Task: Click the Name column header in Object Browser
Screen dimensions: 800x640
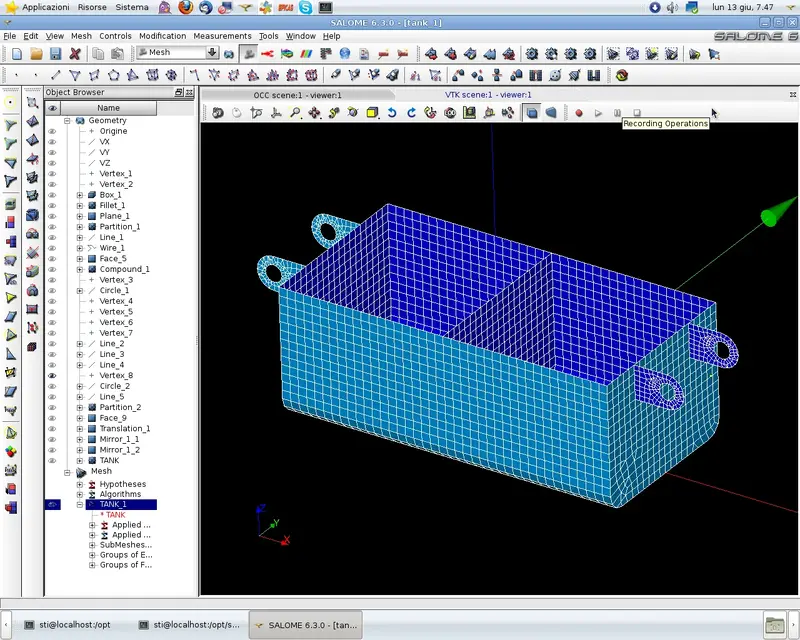Action: pos(108,108)
